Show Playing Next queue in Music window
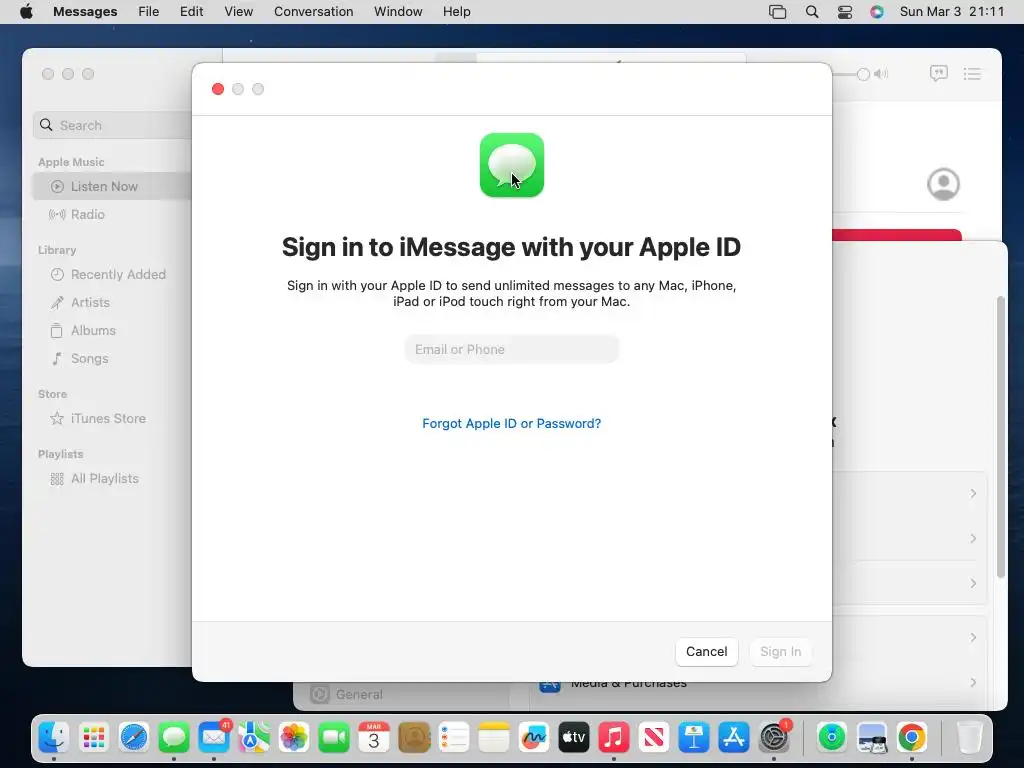 (x=972, y=74)
